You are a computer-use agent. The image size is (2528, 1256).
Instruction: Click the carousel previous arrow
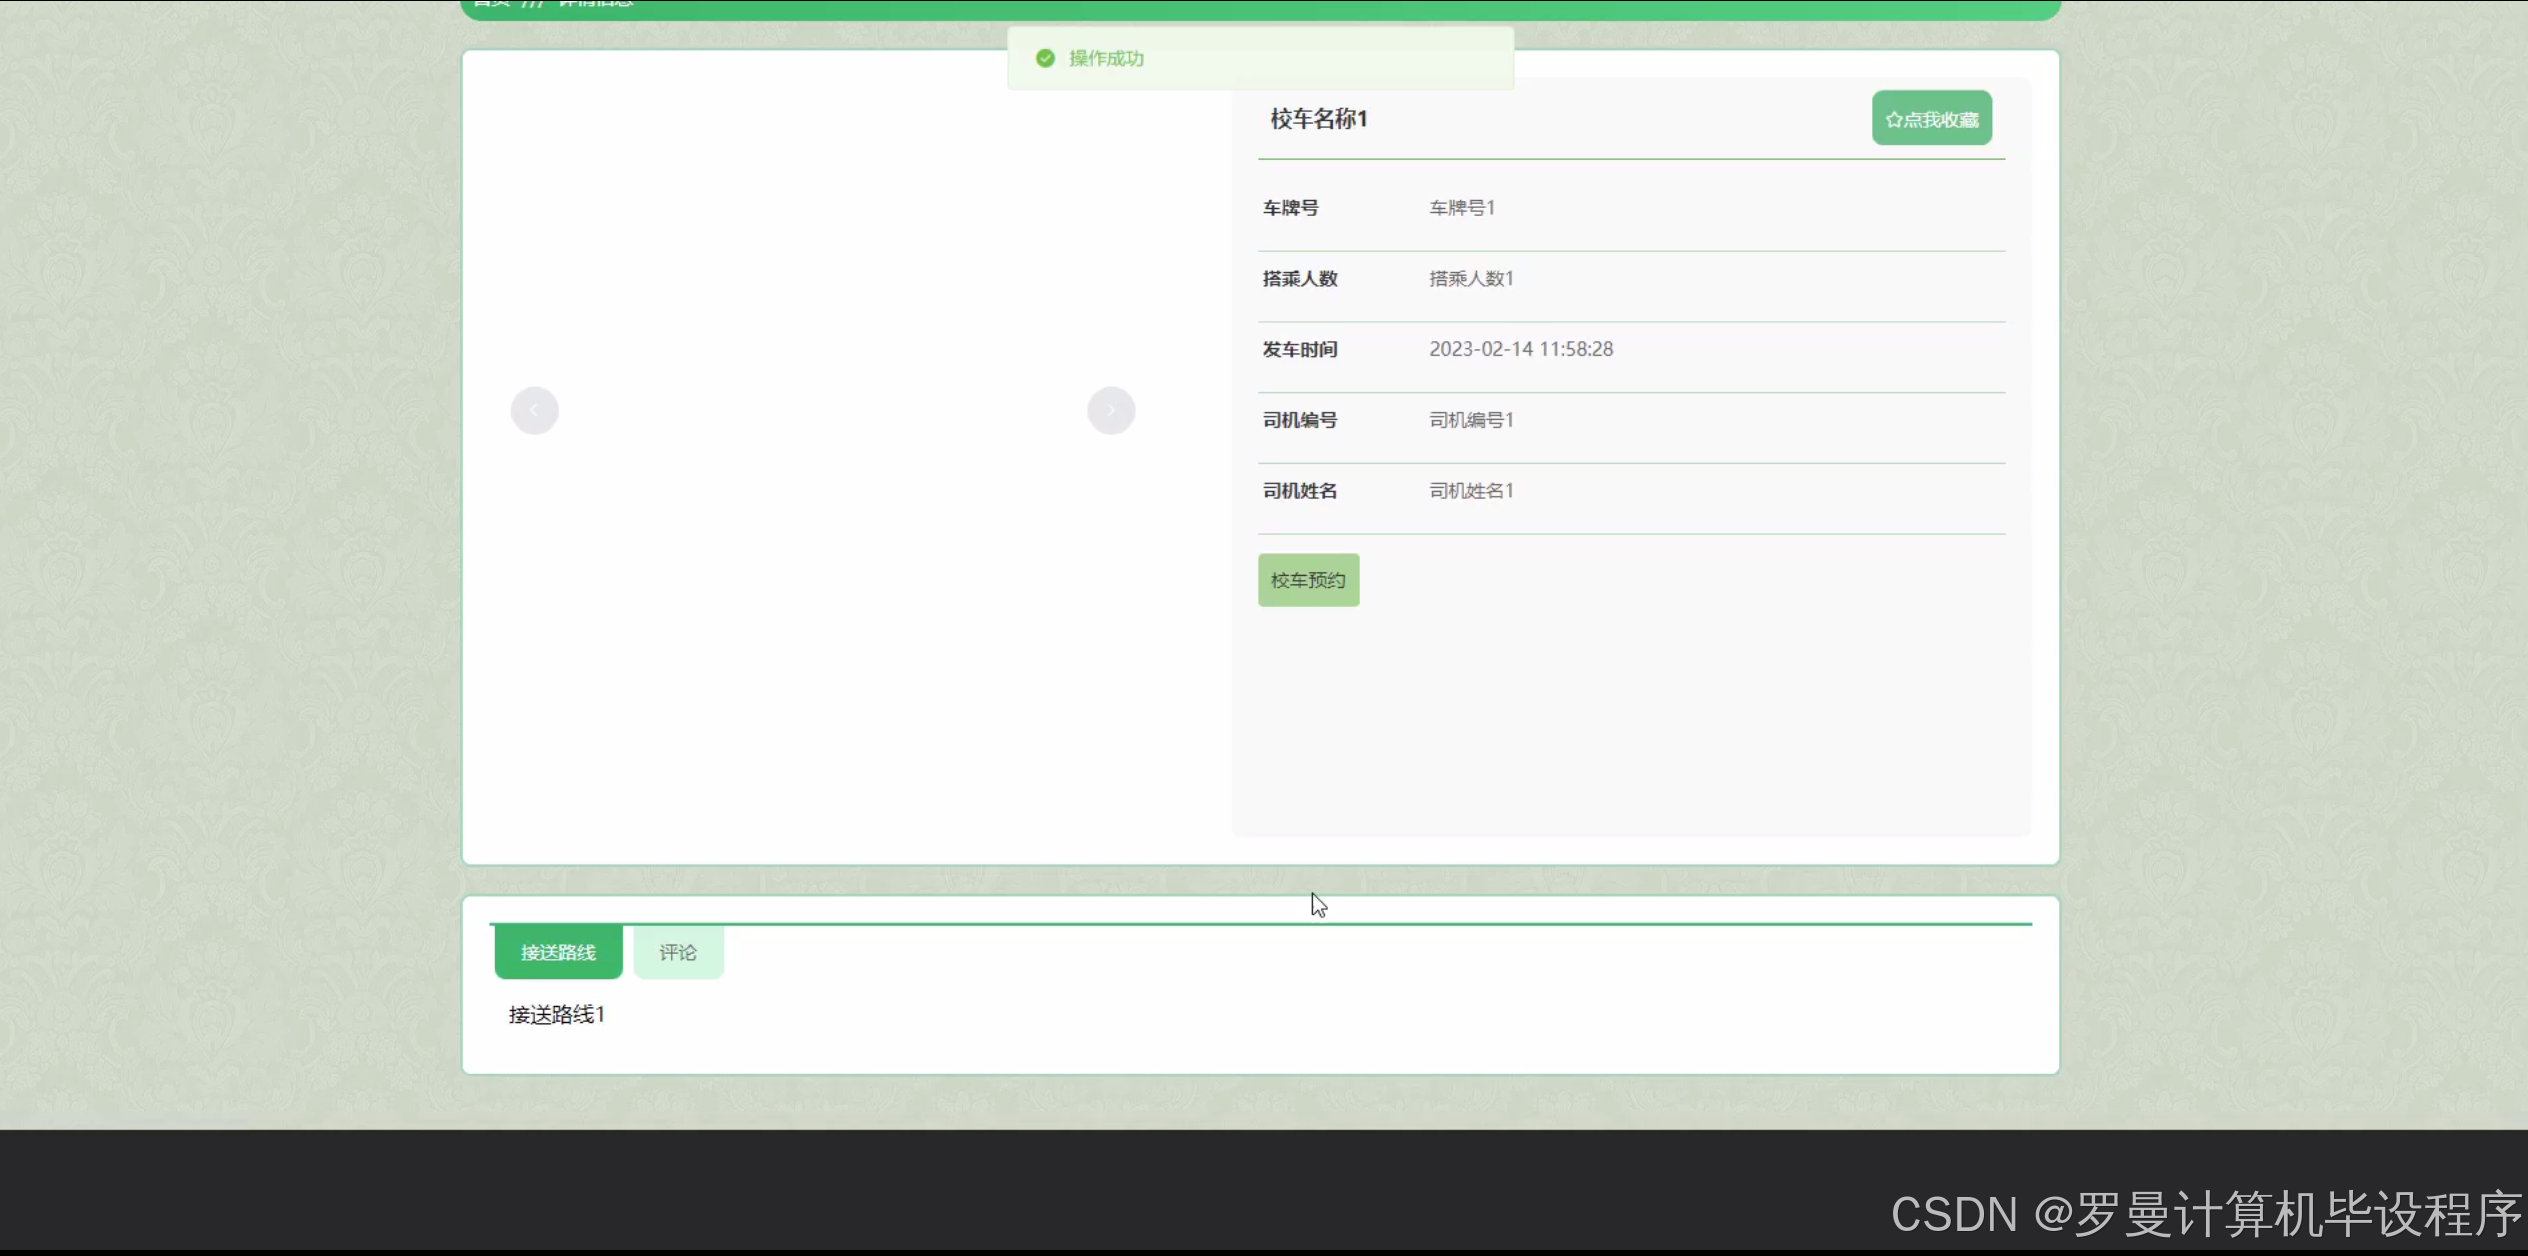pyautogui.click(x=534, y=411)
